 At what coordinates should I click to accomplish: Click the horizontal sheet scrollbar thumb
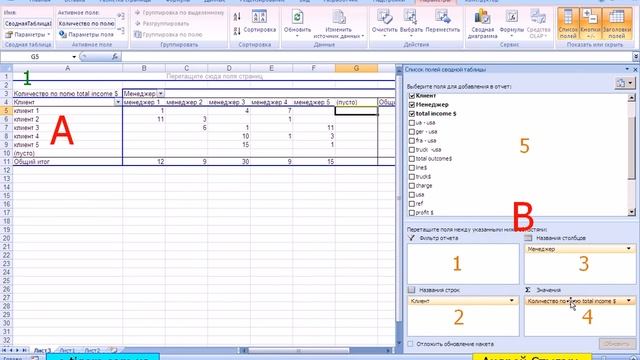298,351
